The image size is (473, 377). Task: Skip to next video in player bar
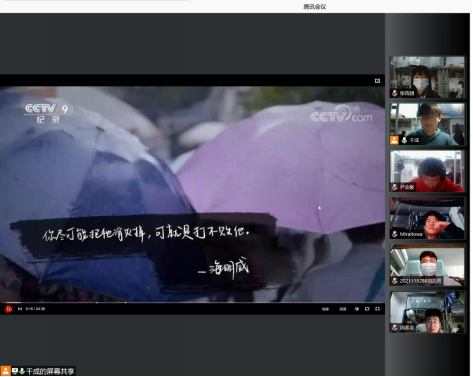pyautogui.click(x=20, y=309)
